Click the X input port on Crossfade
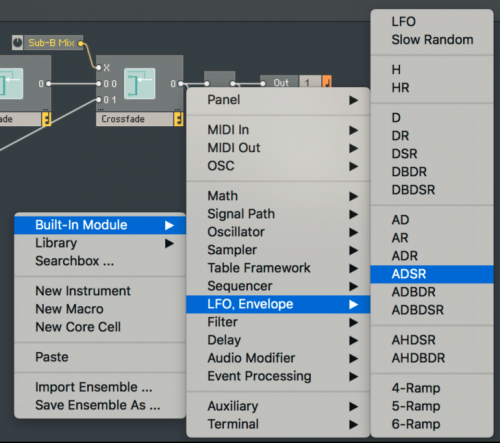The image size is (500, 443). coord(98,68)
